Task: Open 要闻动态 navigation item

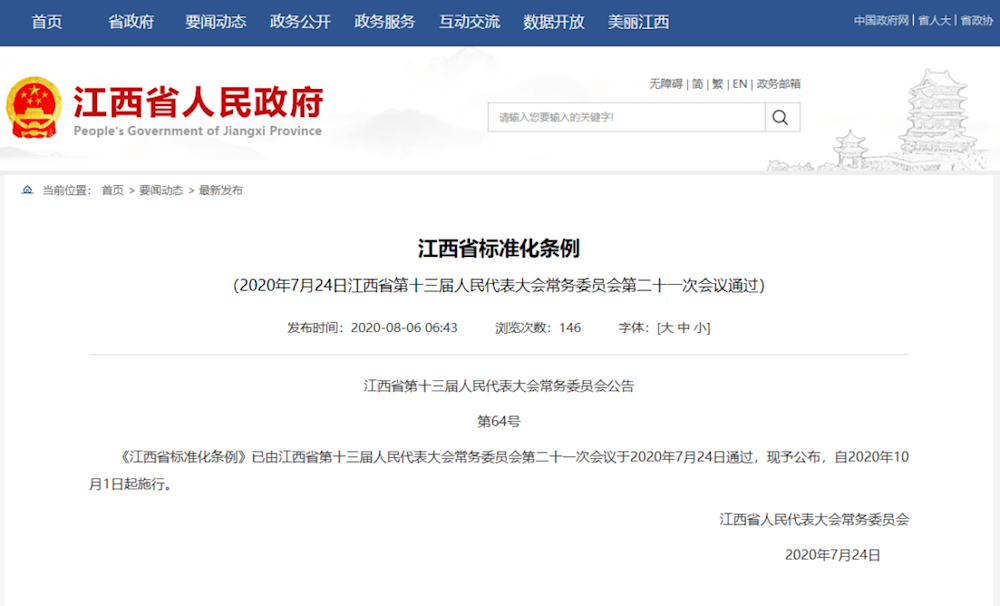Action: click(x=216, y=22)
